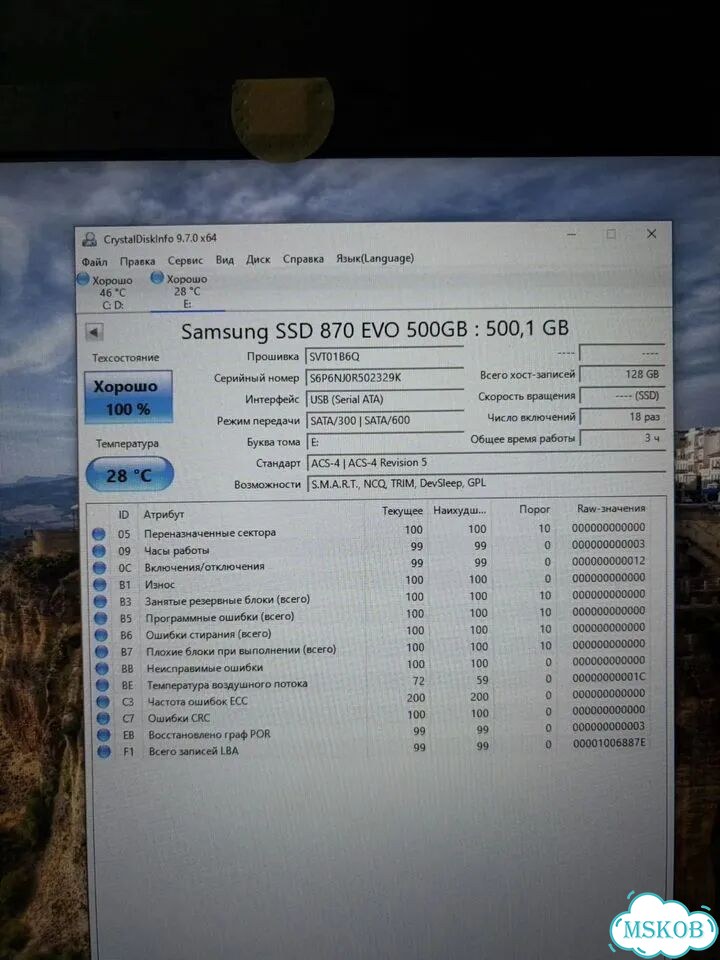Click the 28 °C temperature button
This screenshot has width=720, height=960.
point(129,474)
